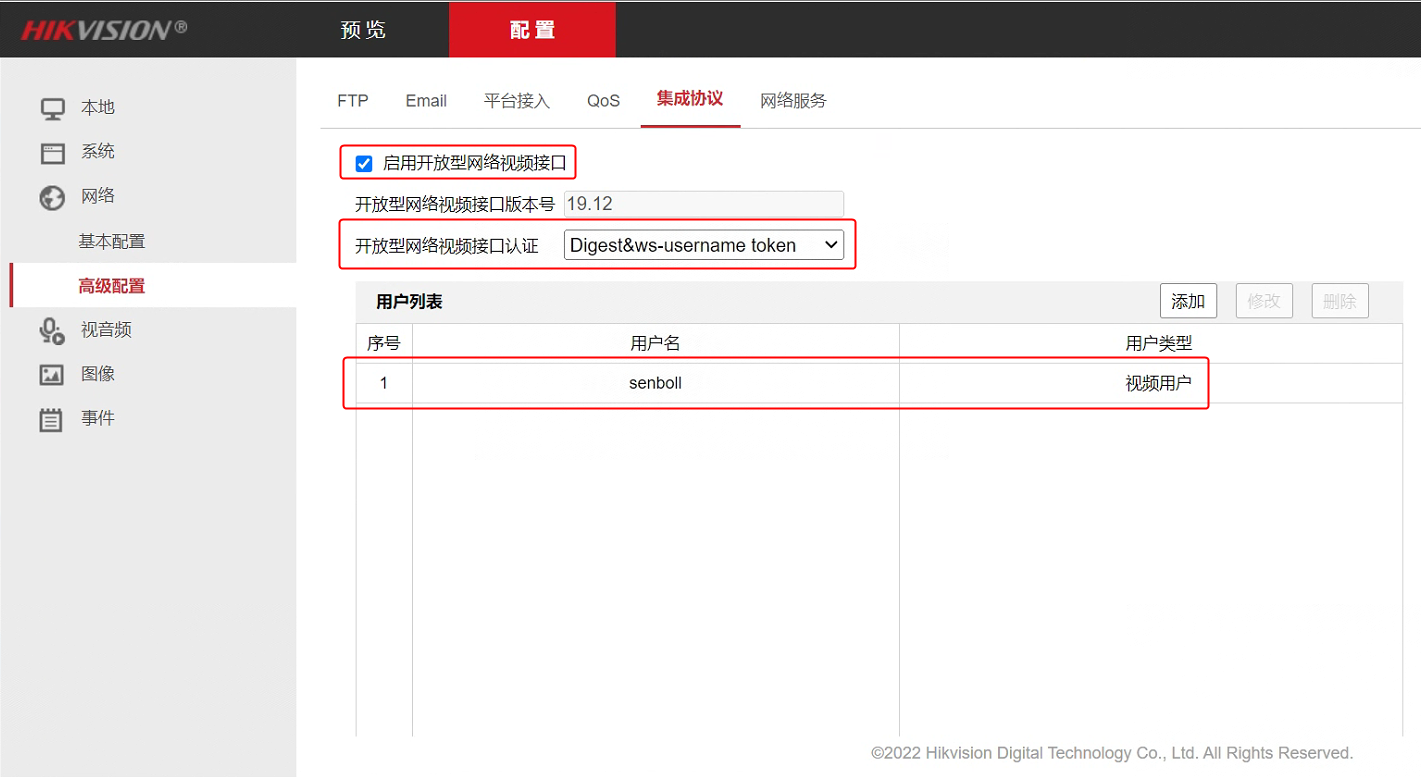
Task: Switch to the 预览 top tab
Action: (x=363, y=30)
